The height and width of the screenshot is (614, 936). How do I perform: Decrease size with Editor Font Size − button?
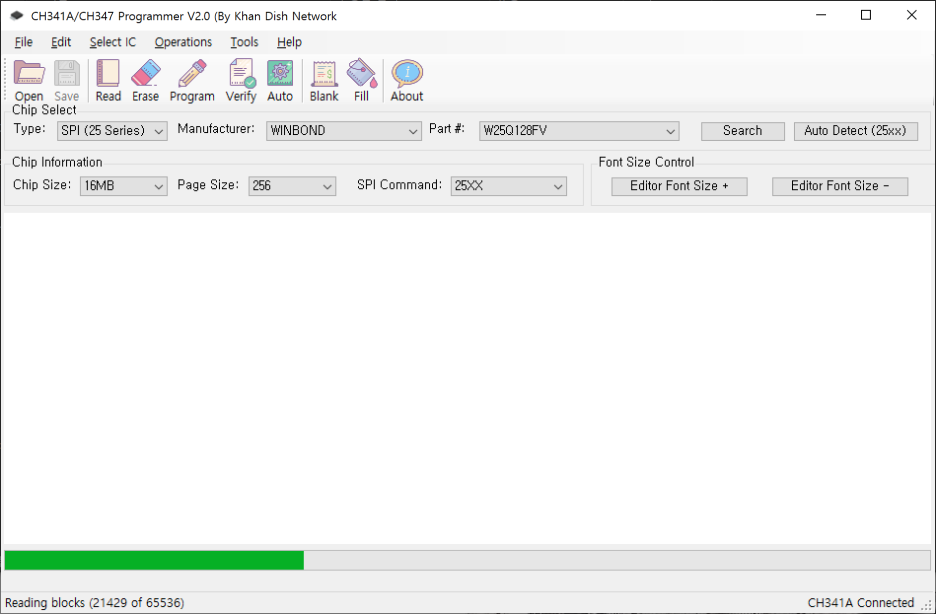tap(840, 186)
